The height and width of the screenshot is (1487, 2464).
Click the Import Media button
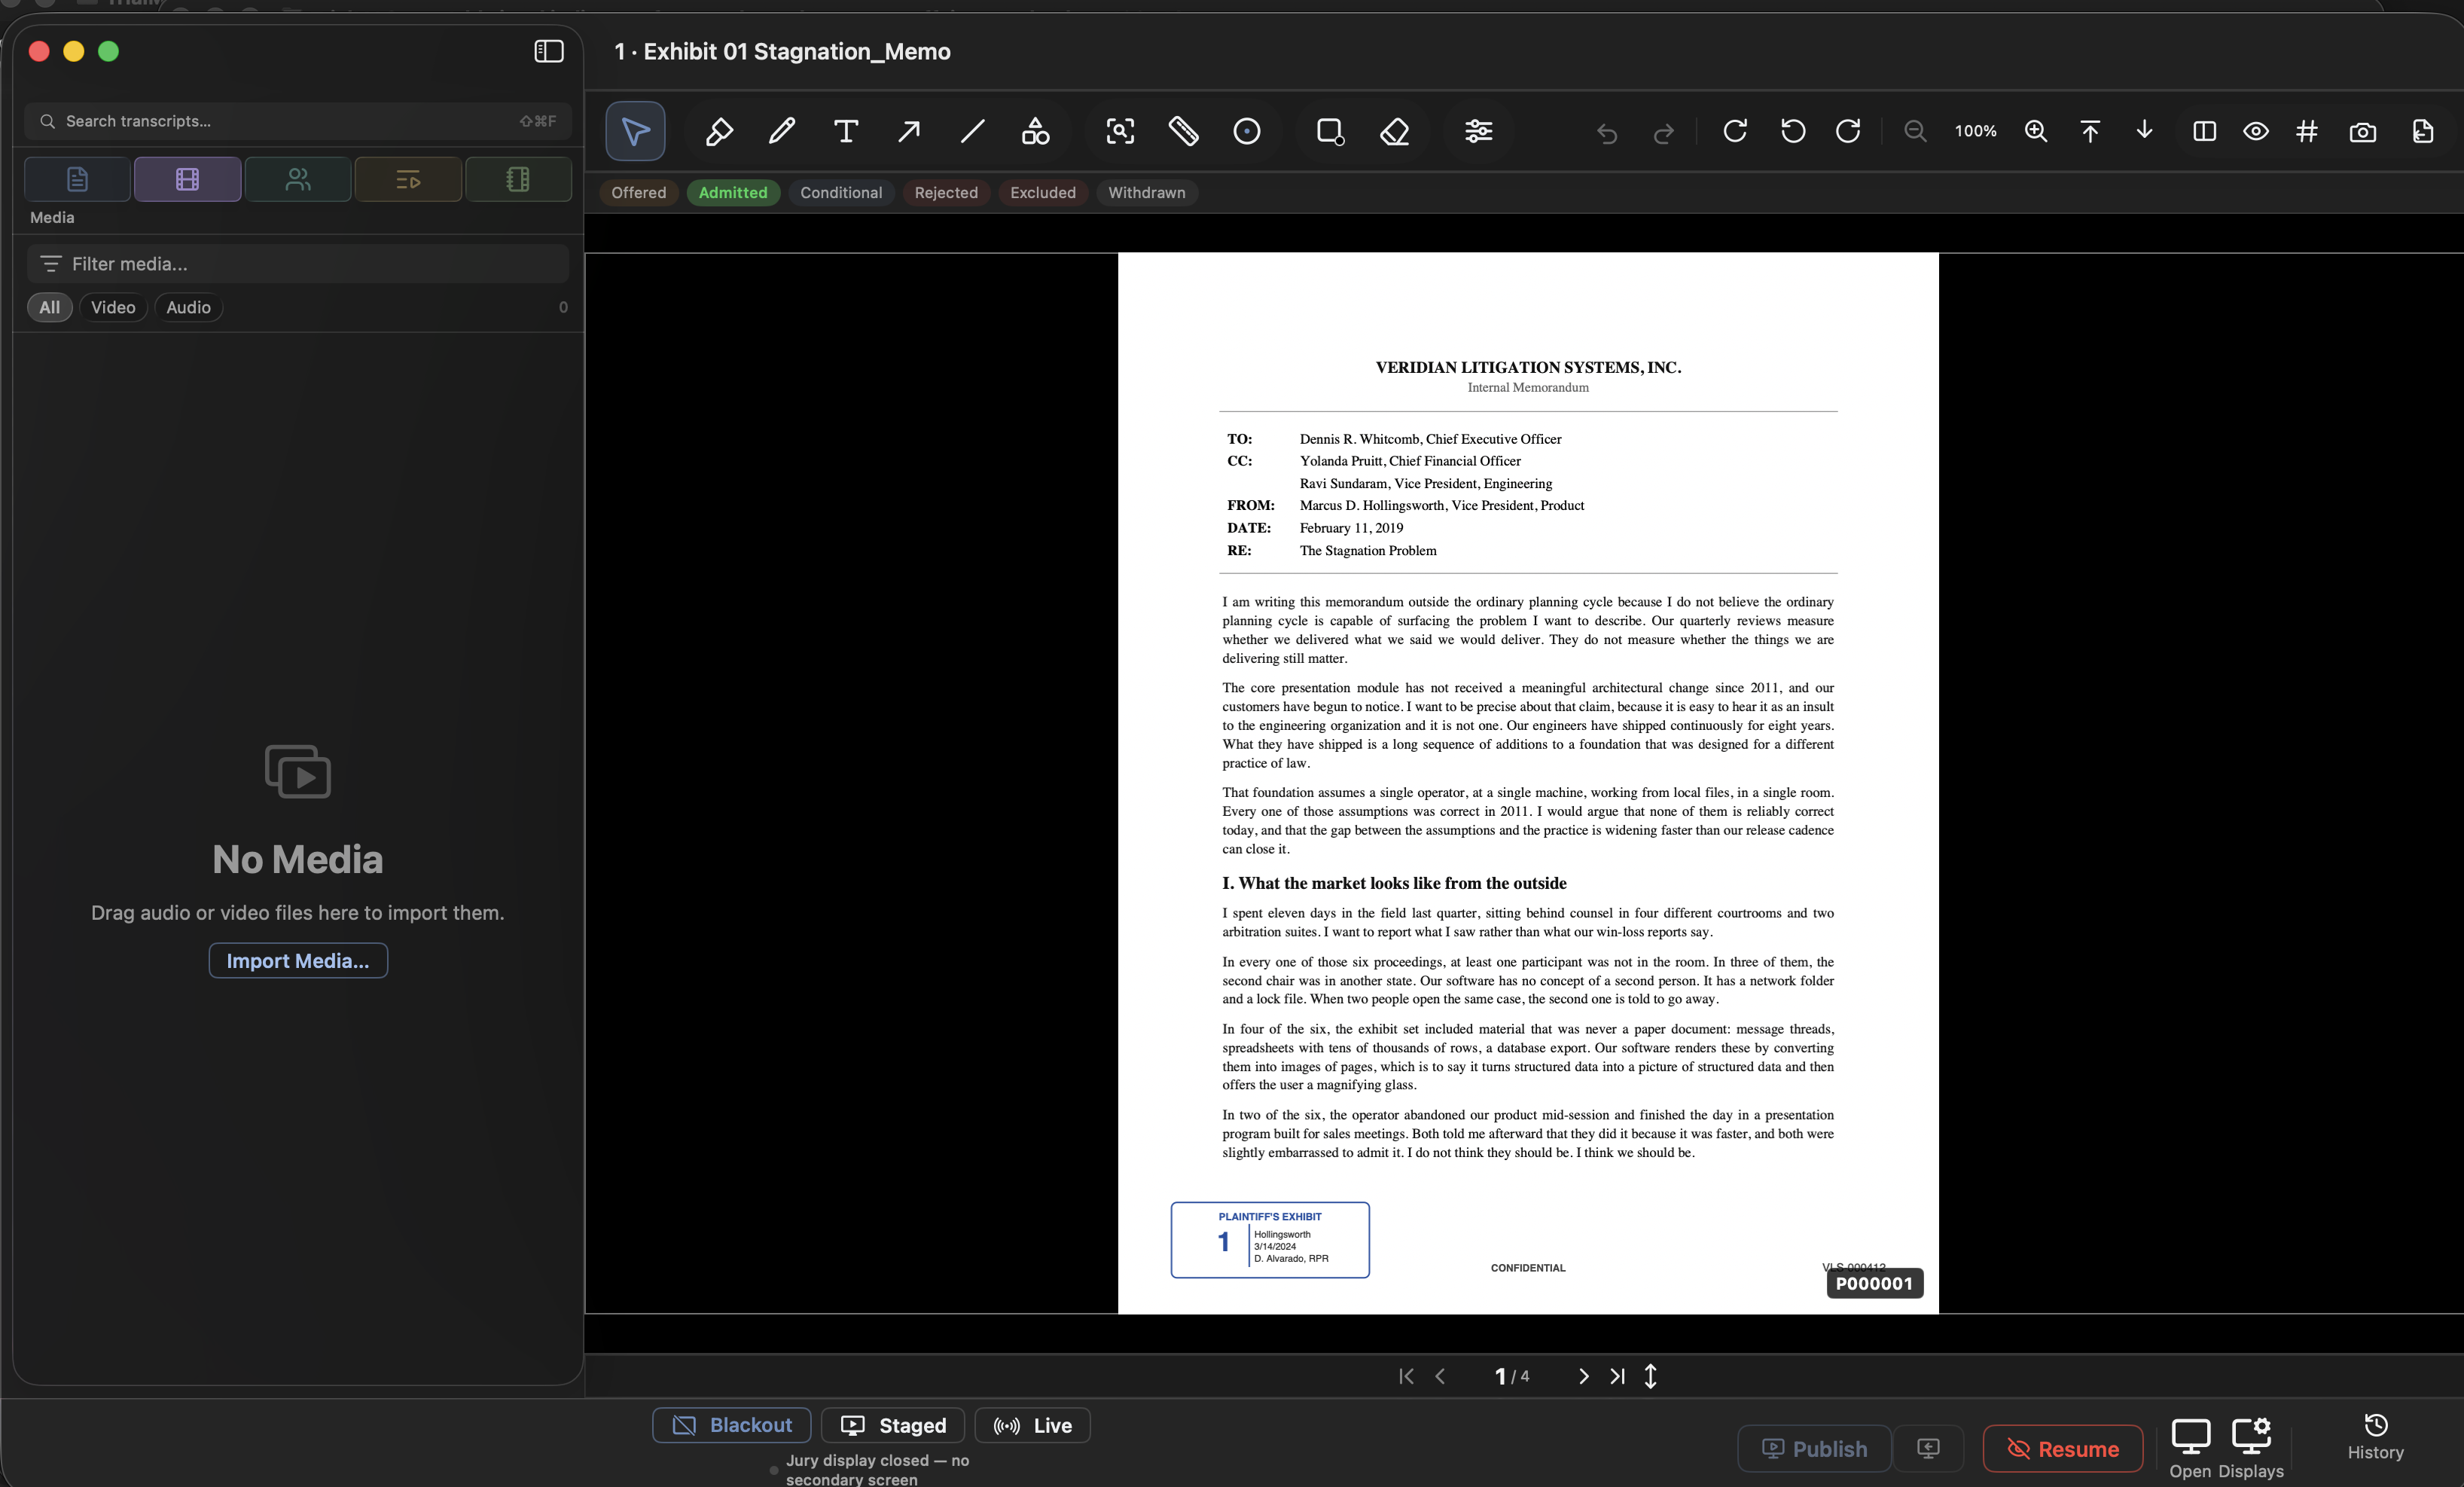(298, 960)
